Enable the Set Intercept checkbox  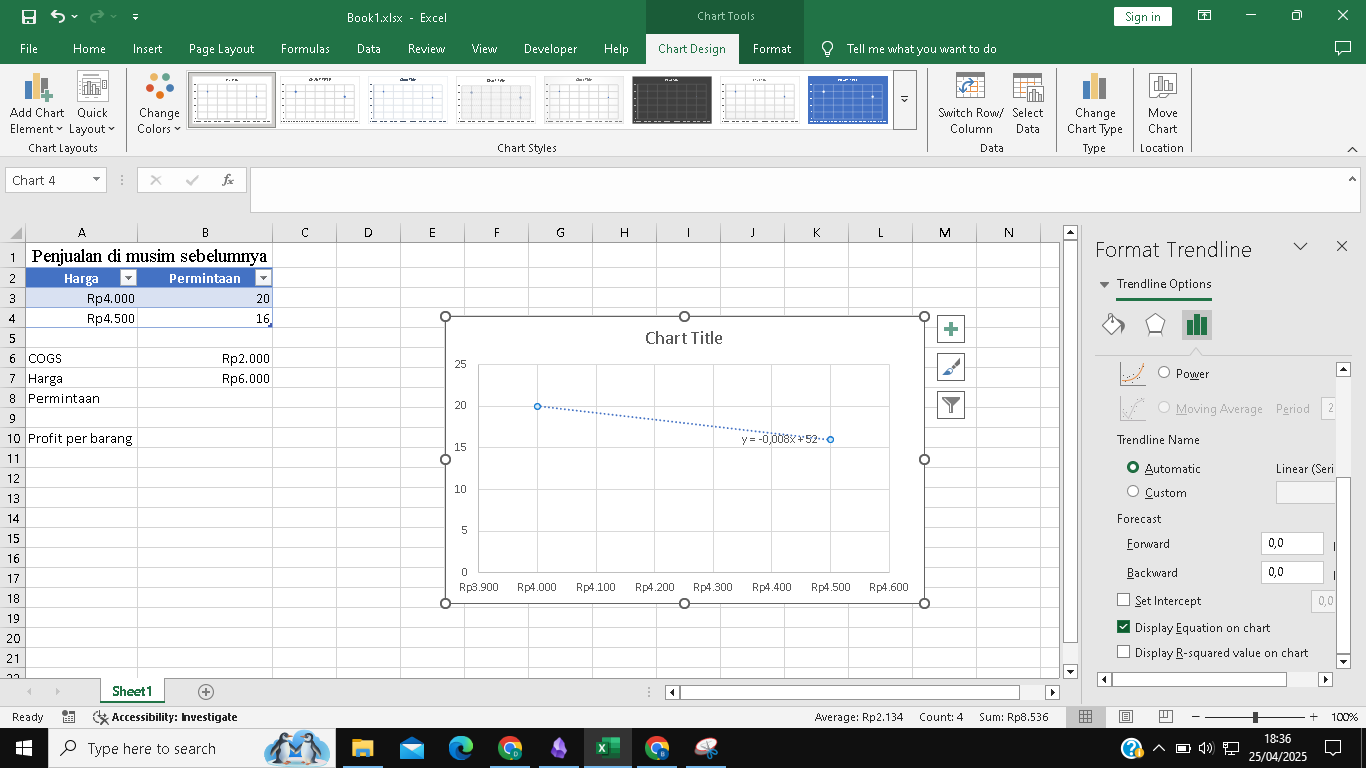(1123, 600)
